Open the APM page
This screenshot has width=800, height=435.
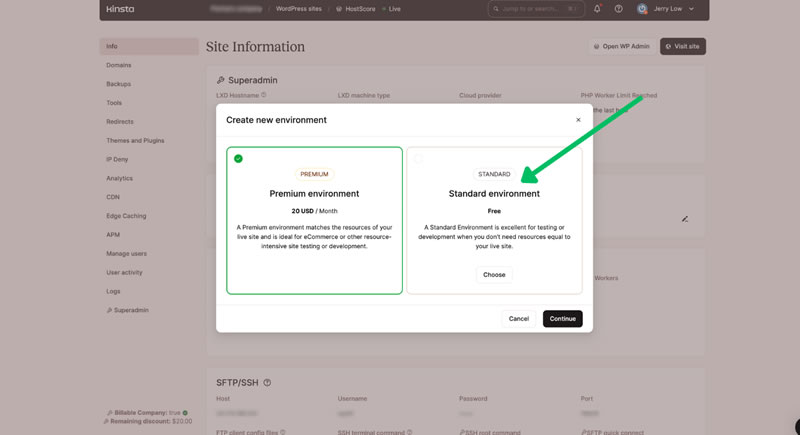pyautogui.click(x=113, y=235)
